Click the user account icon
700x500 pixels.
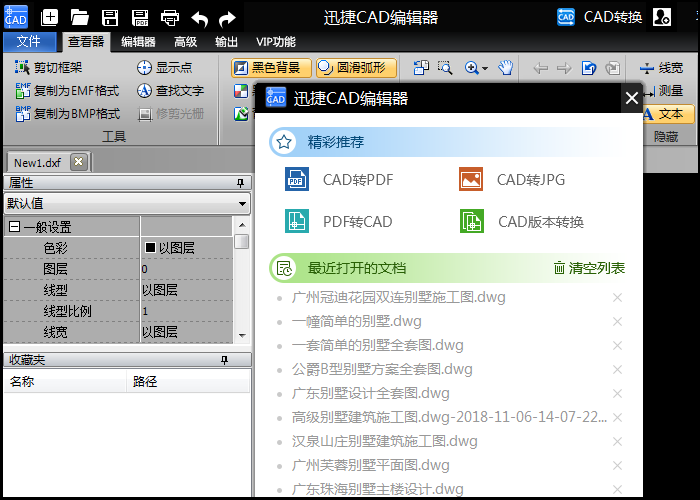tap(661, 17)
